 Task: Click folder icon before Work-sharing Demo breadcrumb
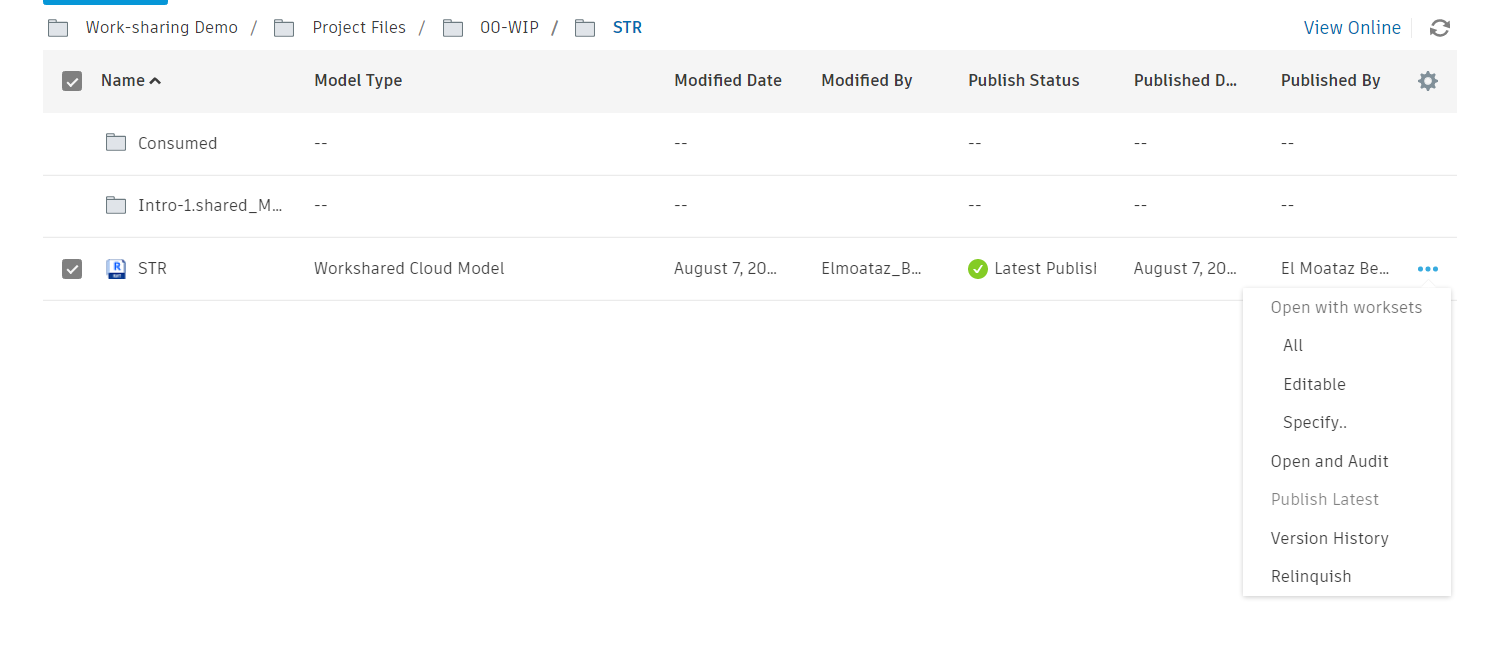(58, 28)
